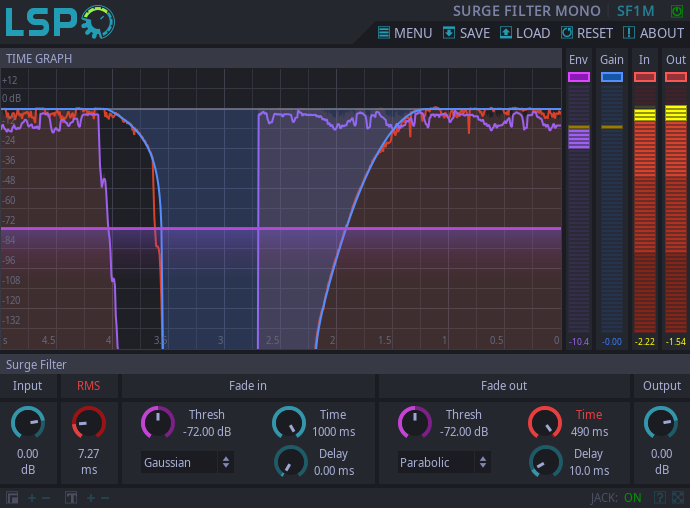The width and height of the screenshot is (690, 508).
Task: Click the Fade out section header
Action: (x=504, y=386)
